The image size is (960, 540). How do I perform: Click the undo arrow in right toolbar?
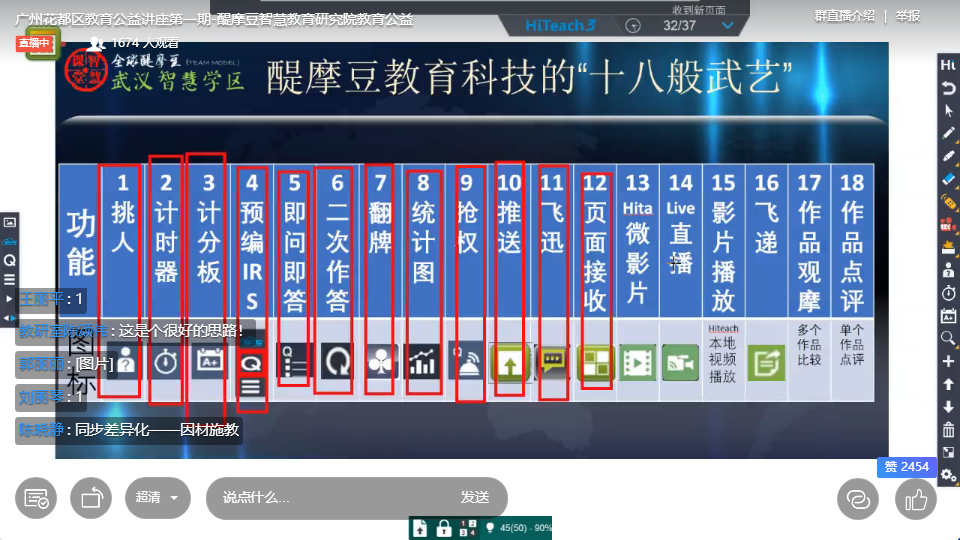[949, 88]
